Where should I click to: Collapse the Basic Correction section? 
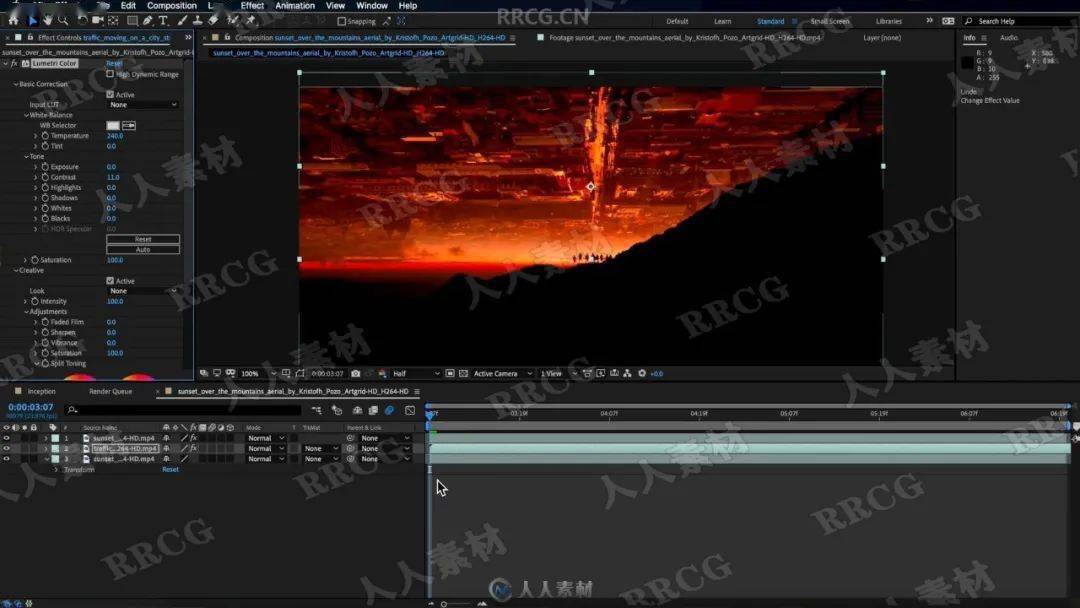pyautogui.click(x=16, y=84)
